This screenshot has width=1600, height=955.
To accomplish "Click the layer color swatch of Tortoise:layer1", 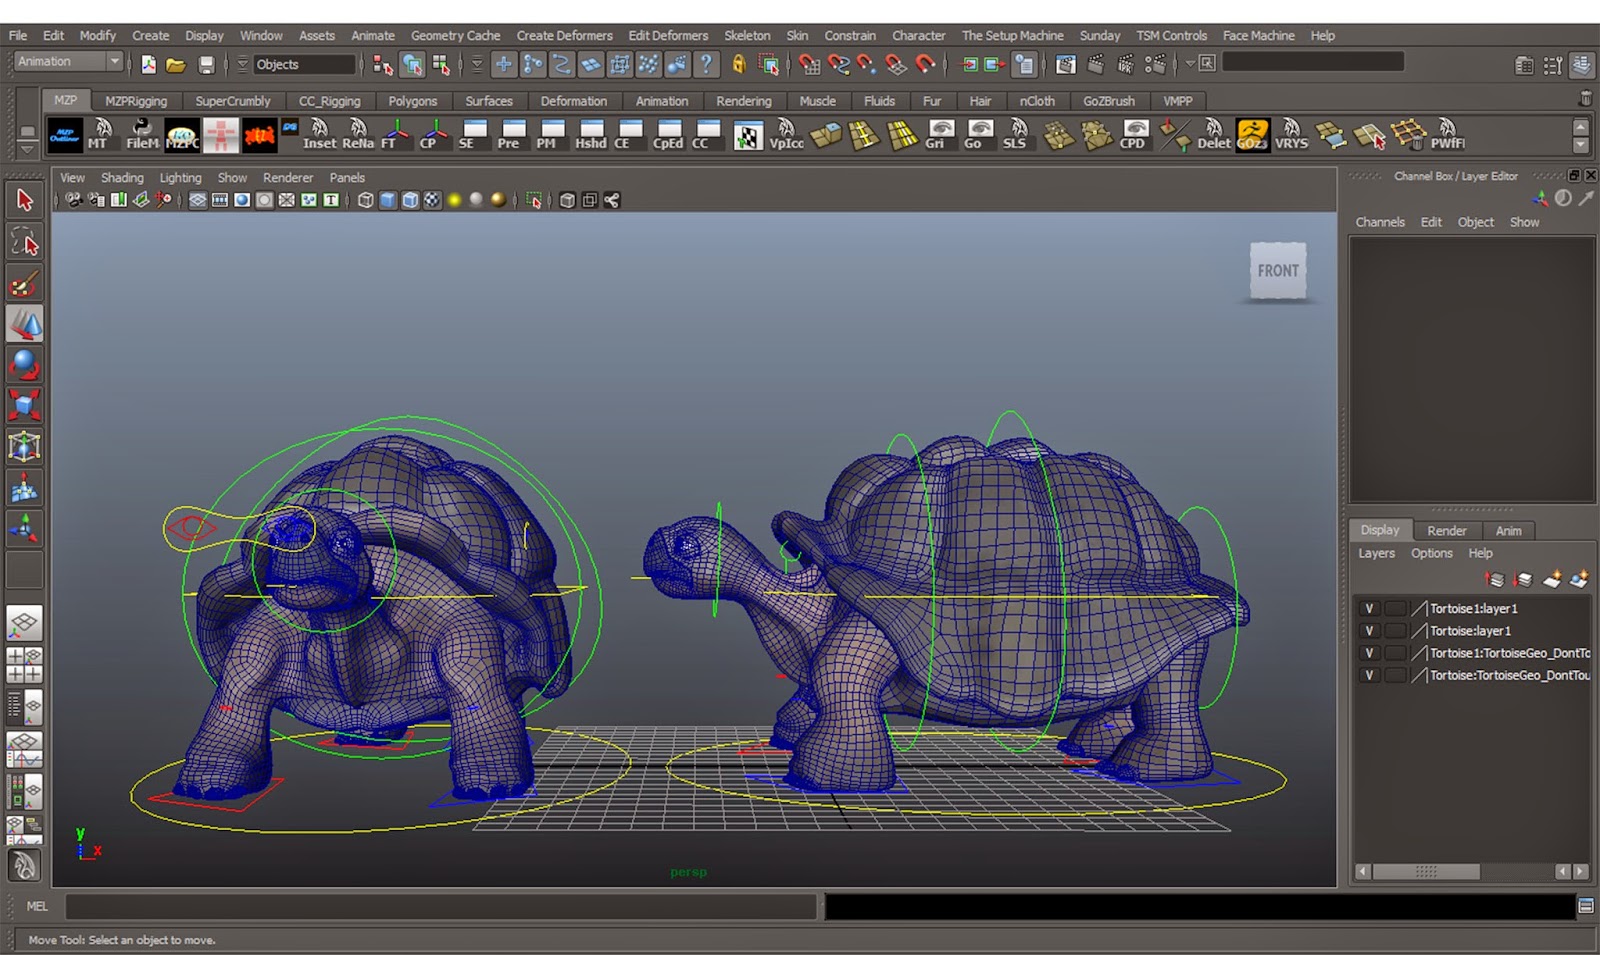I will (x=1418, y=631).
